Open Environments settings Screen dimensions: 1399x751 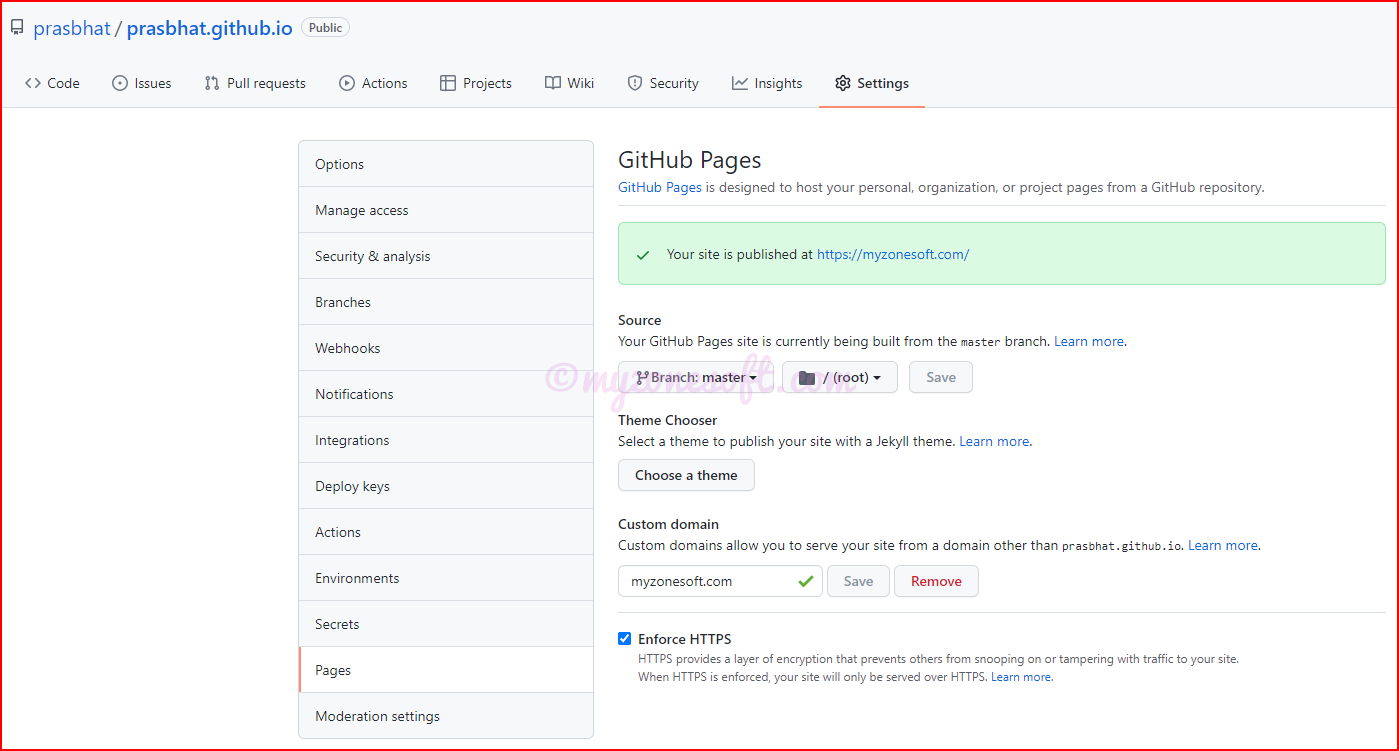tap(446, 578)
